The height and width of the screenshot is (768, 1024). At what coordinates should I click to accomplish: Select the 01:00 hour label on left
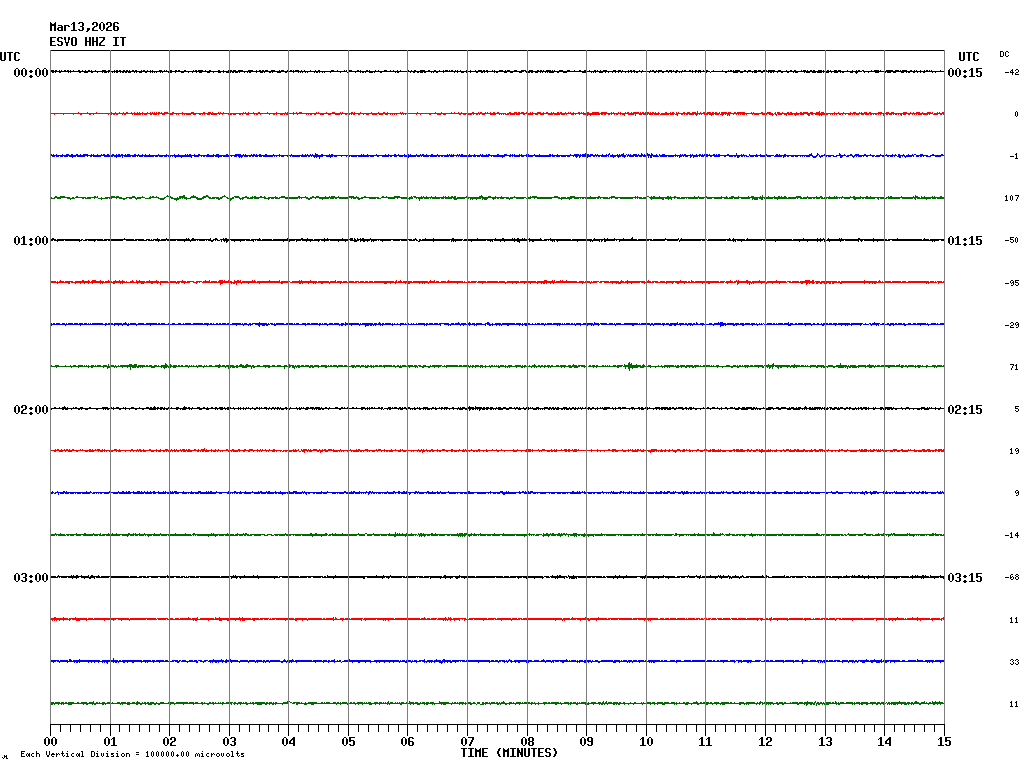point(31,241)
